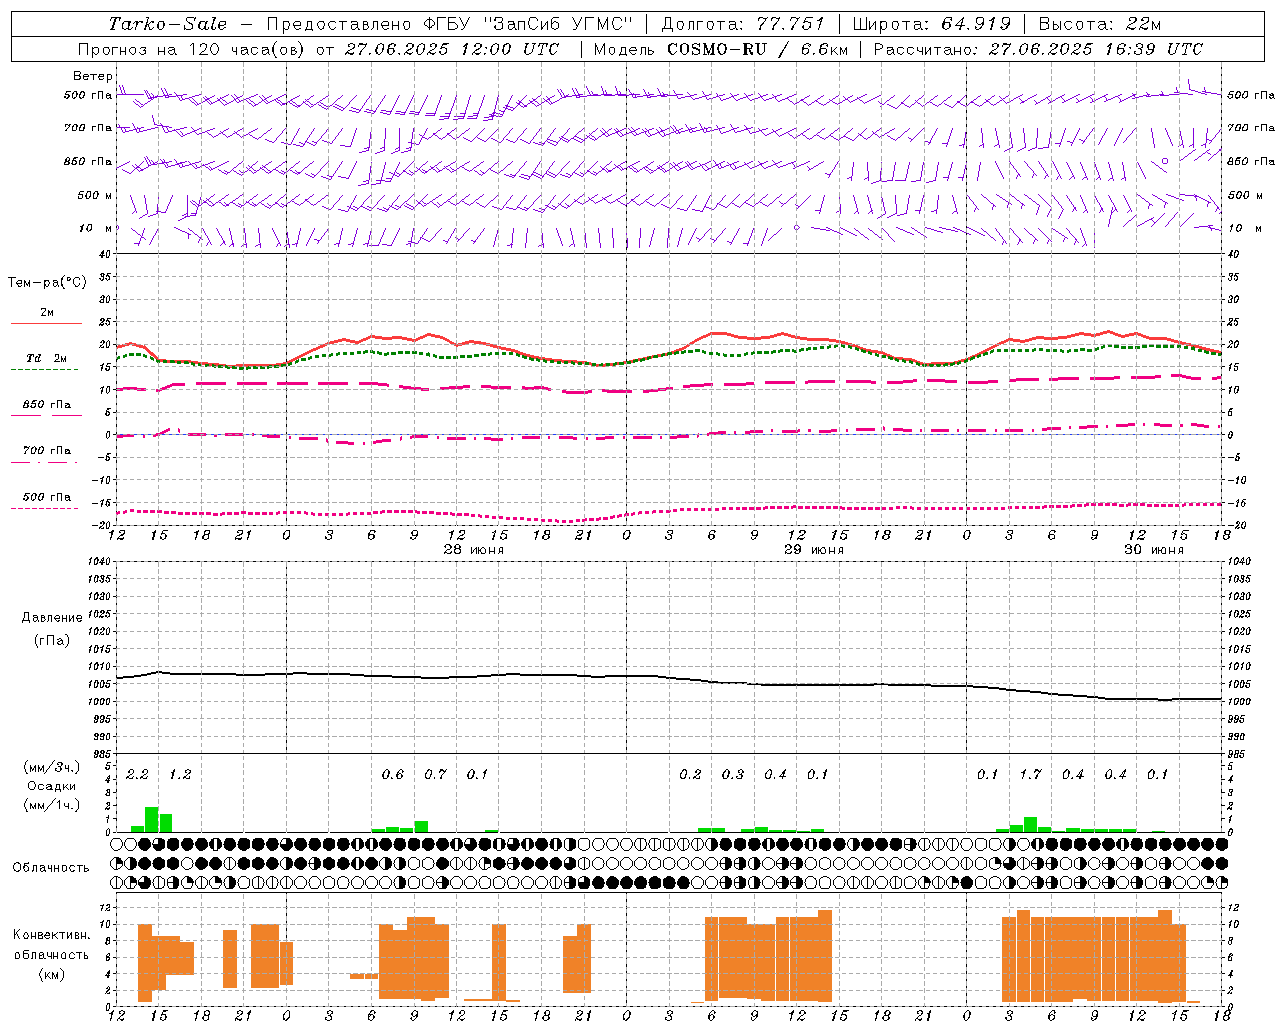
Task: Click the 3-hour precipitation value 0.2
Action: (690, 775)
